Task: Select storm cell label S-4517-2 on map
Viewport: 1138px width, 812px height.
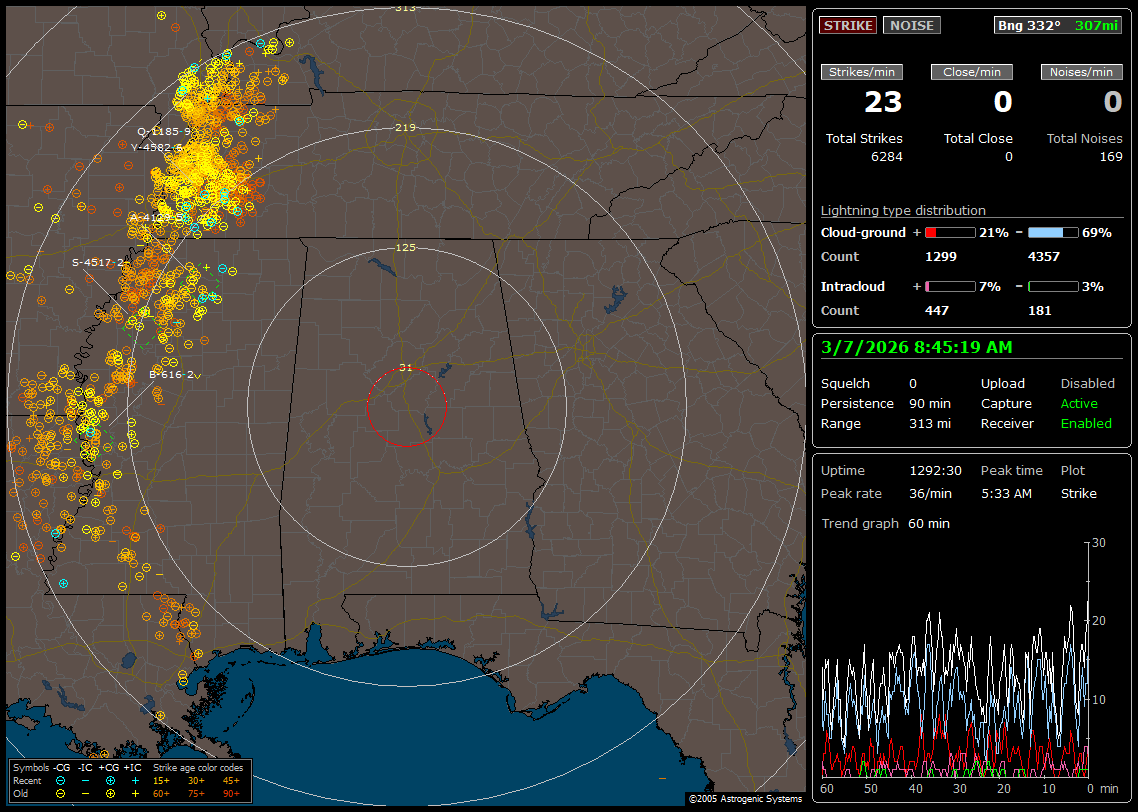Action: 98,263
